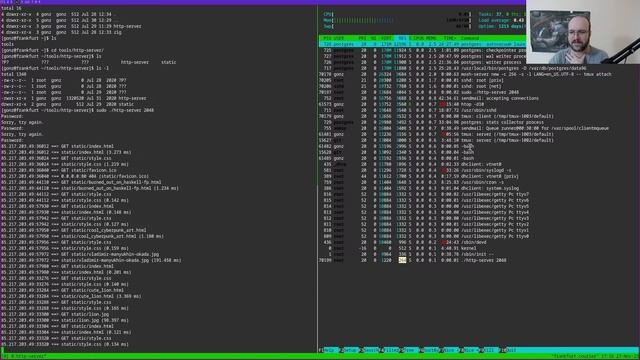Click F3 Search in htop footer
This screenshot has height=360, width=640.
coord(369,350)
